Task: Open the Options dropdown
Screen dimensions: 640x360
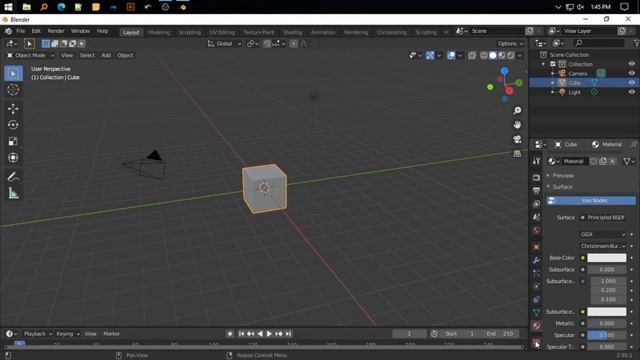Action: (x=510, y=44)
